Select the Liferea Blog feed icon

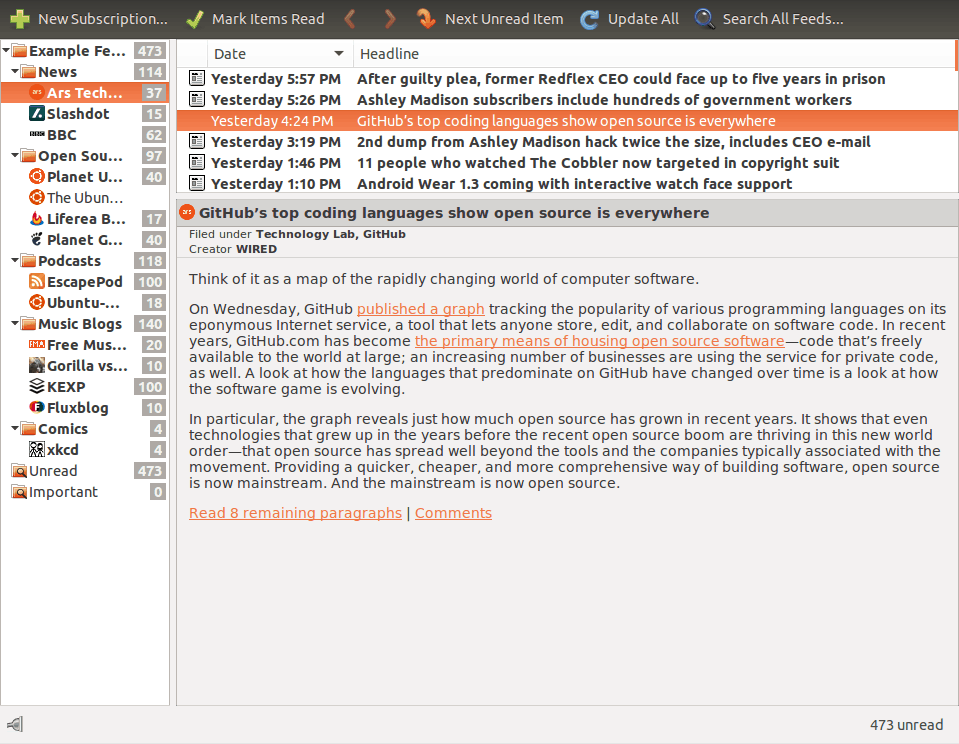pyautogui.click(x=37, y=218)
